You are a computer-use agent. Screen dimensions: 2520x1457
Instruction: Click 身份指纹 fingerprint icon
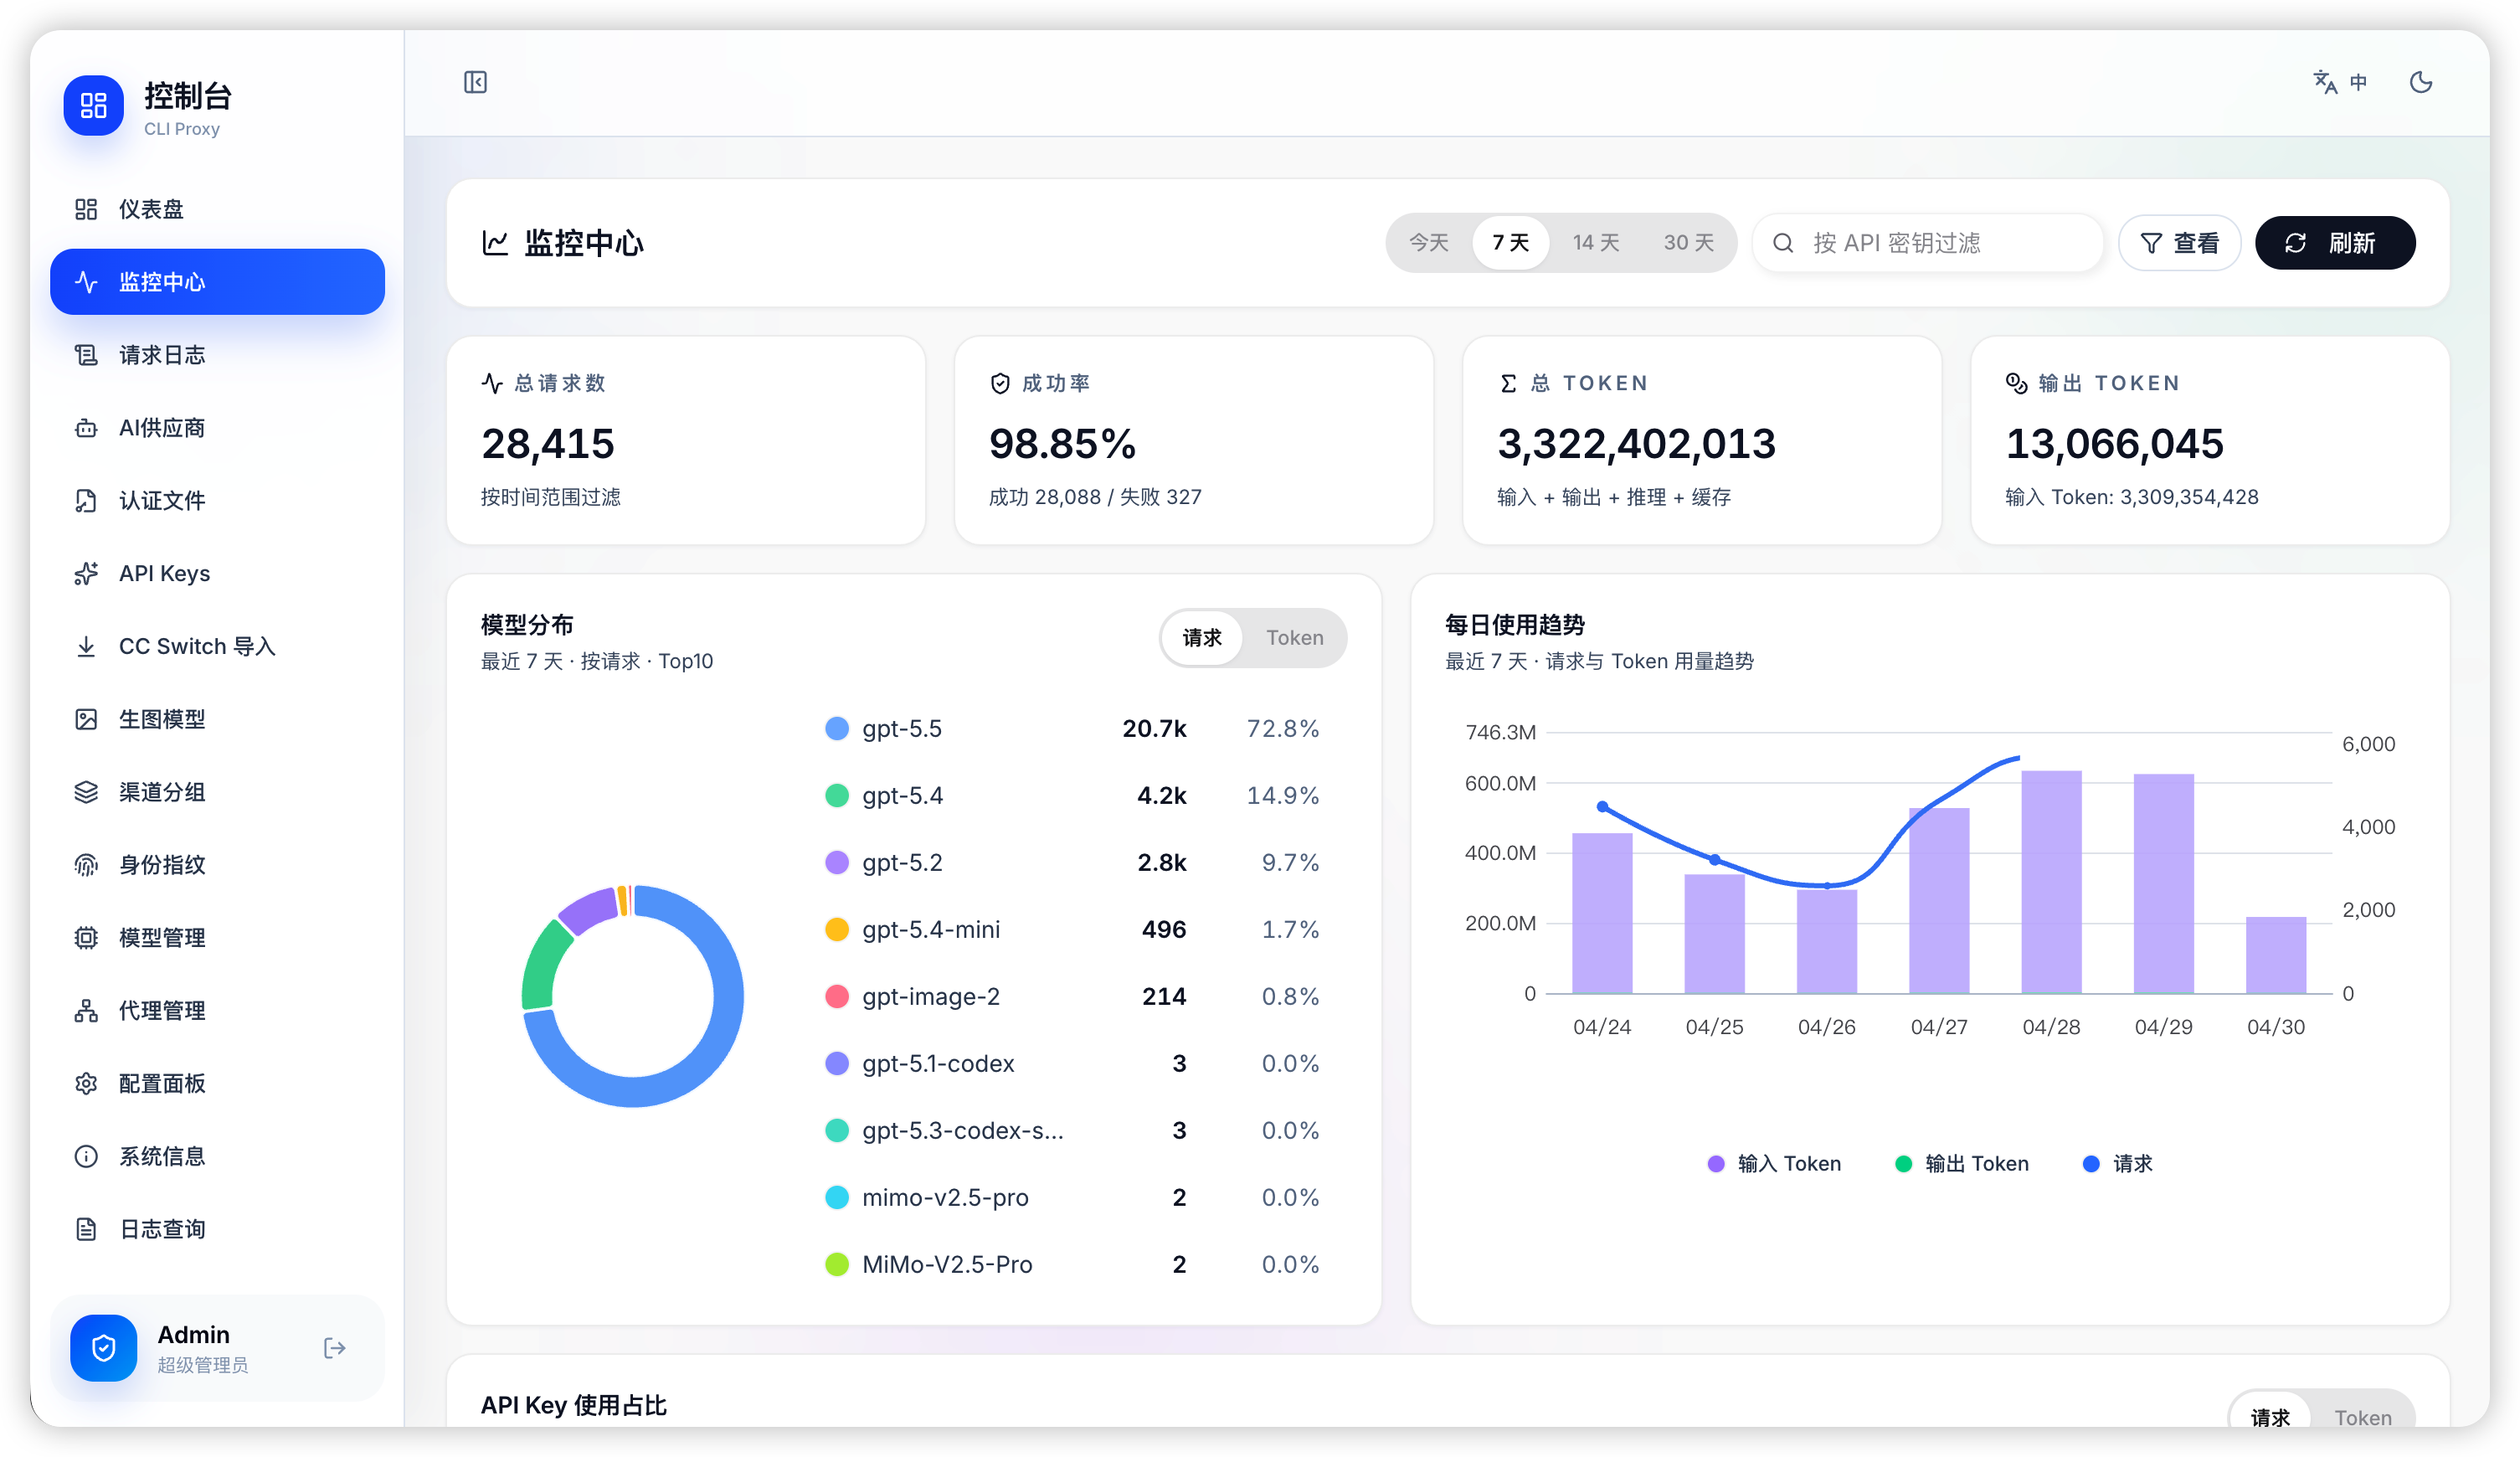pos(86,864)
